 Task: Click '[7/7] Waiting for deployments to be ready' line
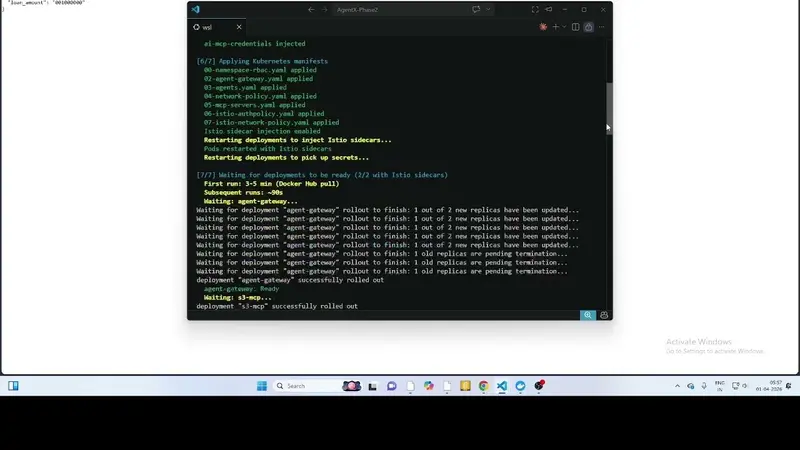[x=322, y=175]
